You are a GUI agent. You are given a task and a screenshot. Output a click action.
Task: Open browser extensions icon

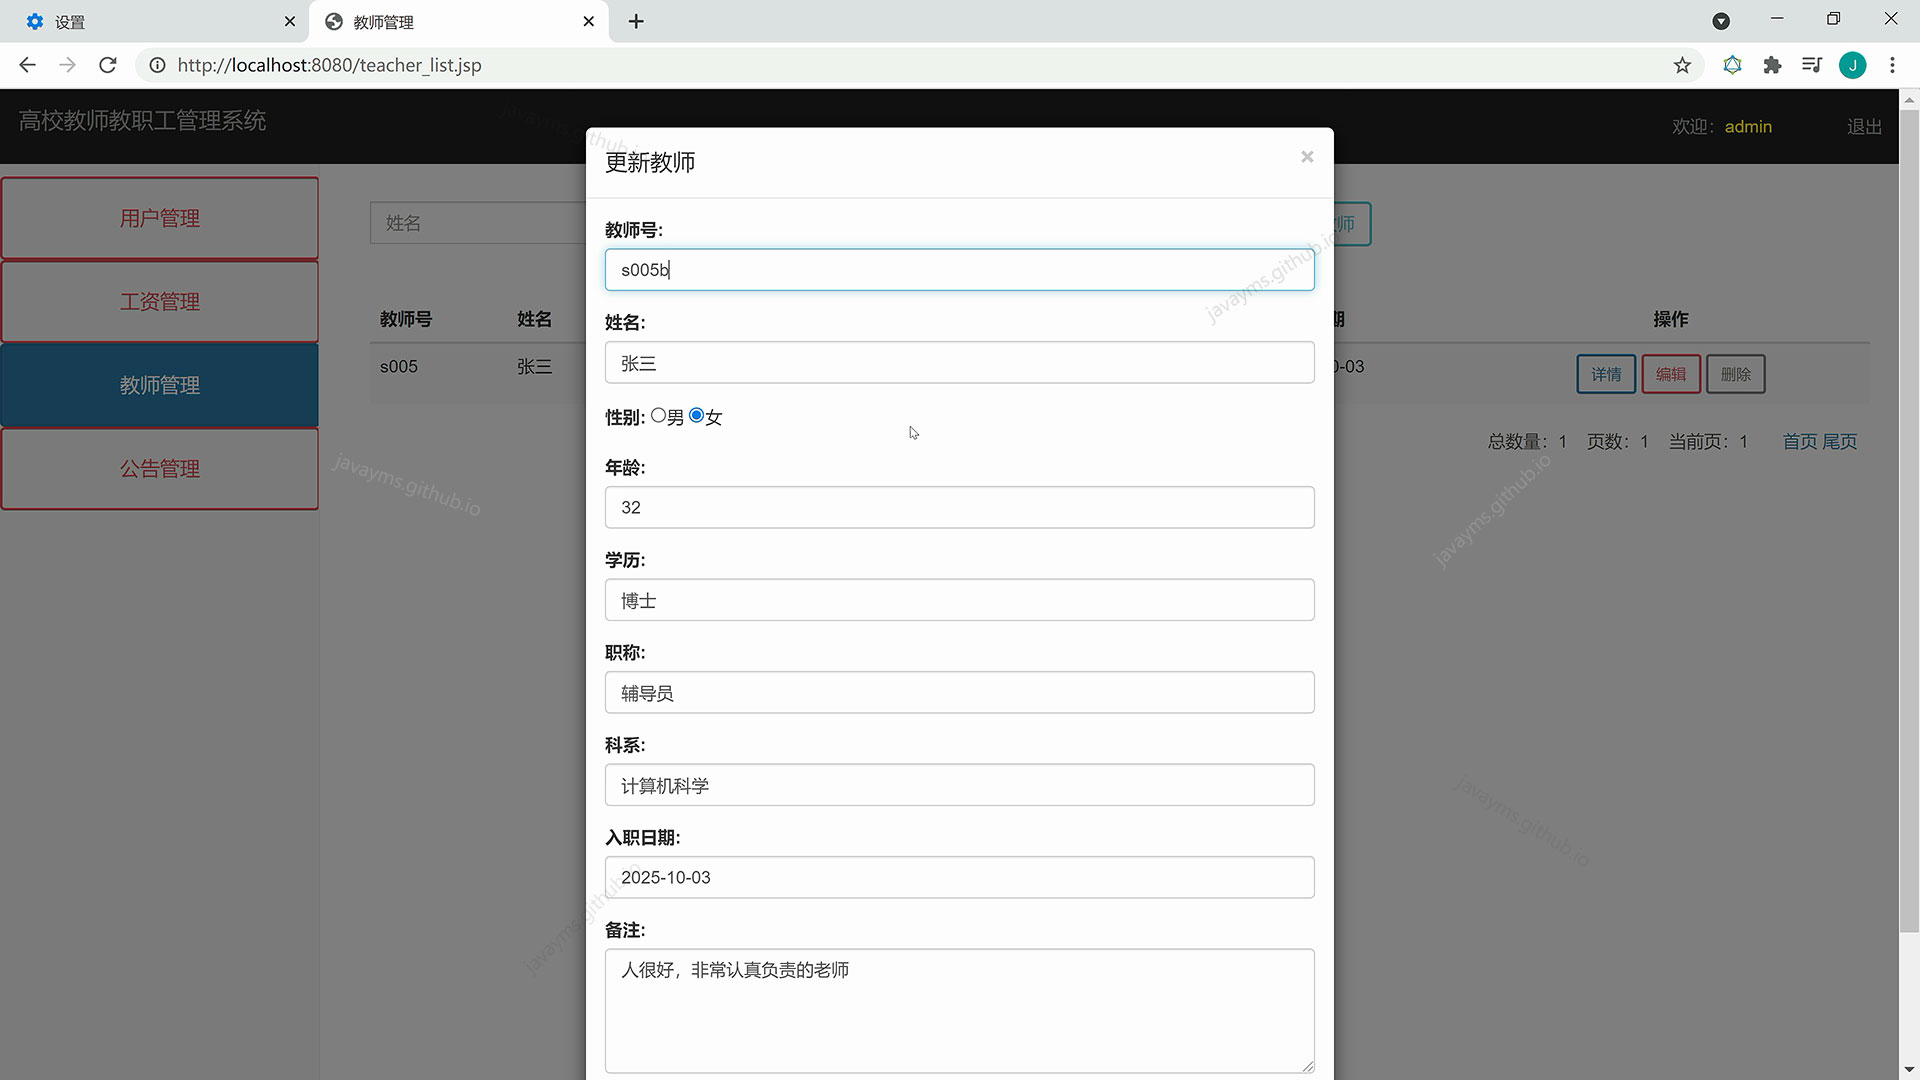point(1772,64)
